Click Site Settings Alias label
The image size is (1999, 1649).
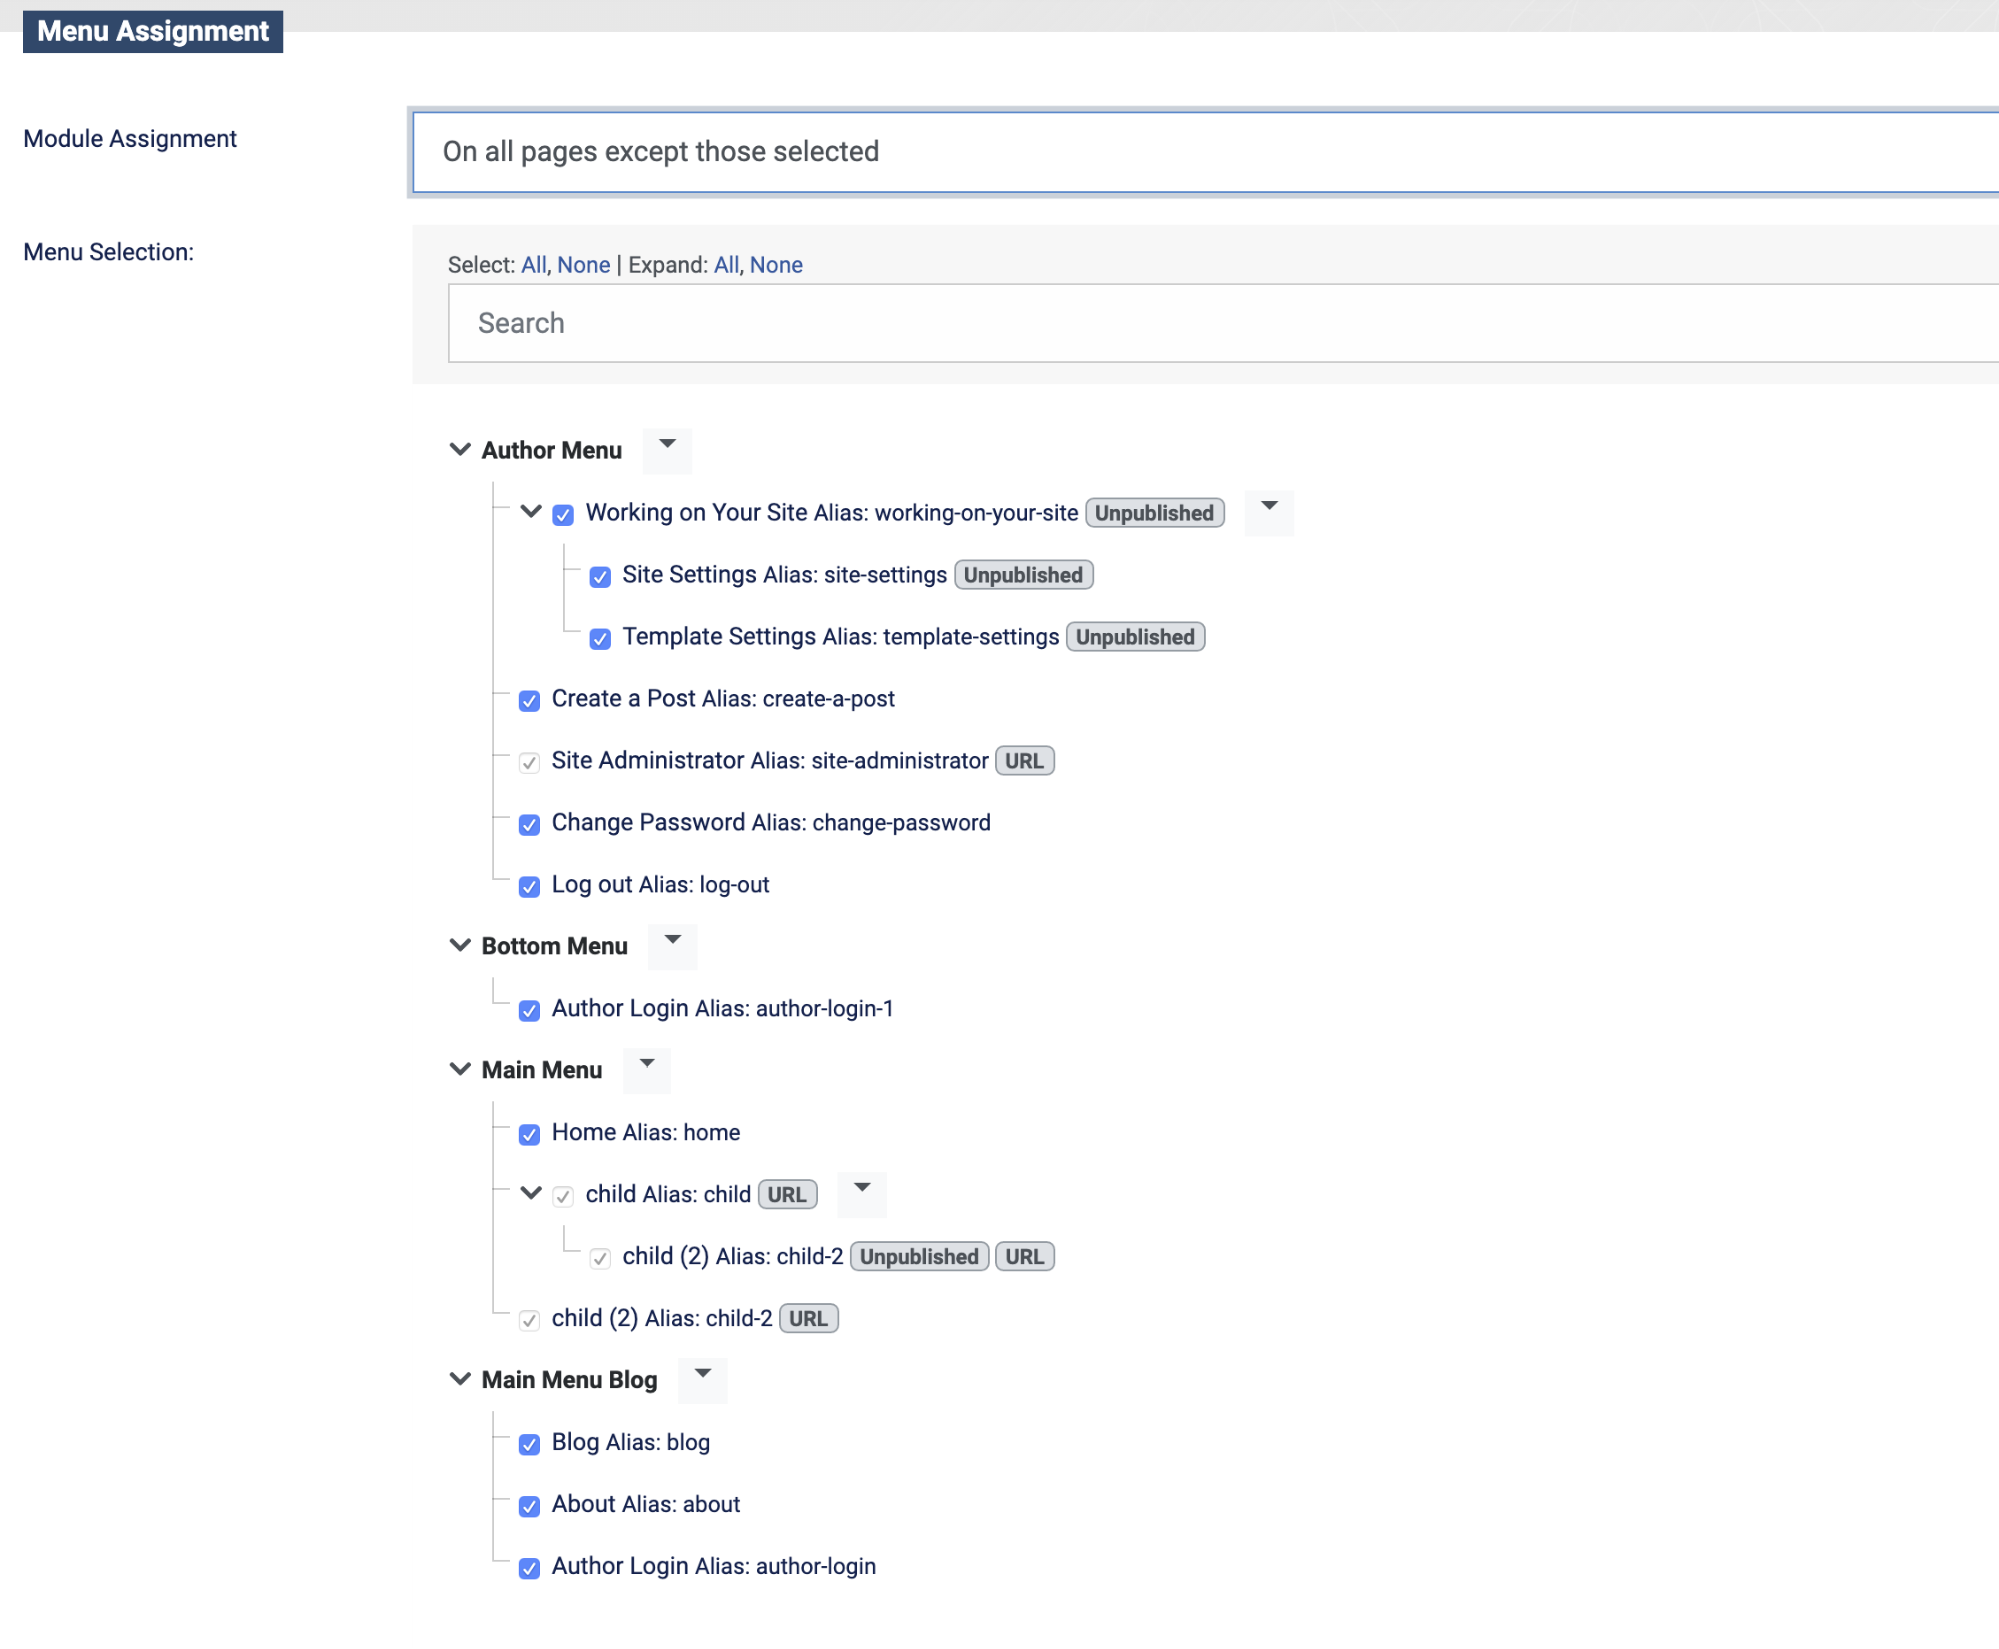pos(784,574)
